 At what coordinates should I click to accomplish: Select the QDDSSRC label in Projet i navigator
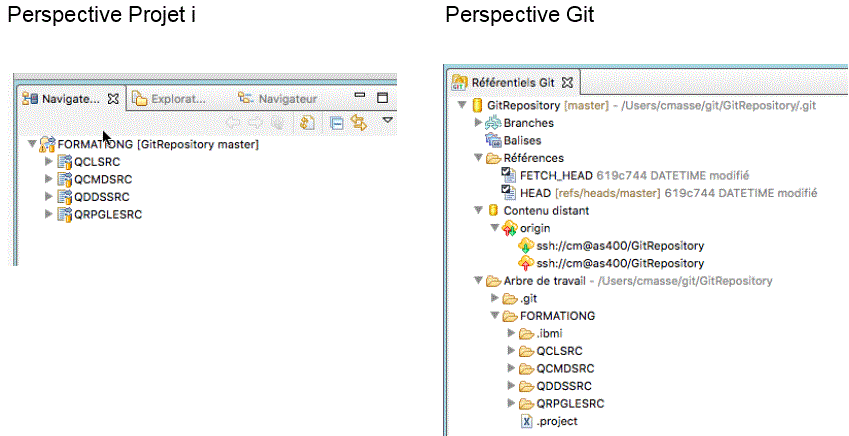click(102, 197)
